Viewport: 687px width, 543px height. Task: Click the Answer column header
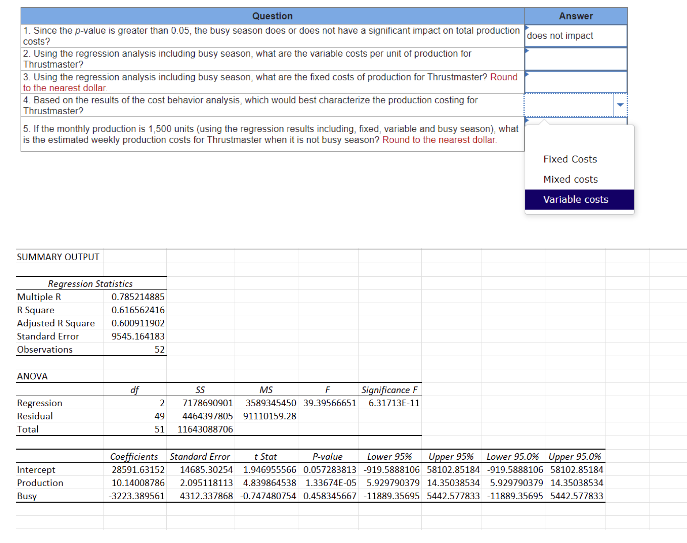[576, 16]
